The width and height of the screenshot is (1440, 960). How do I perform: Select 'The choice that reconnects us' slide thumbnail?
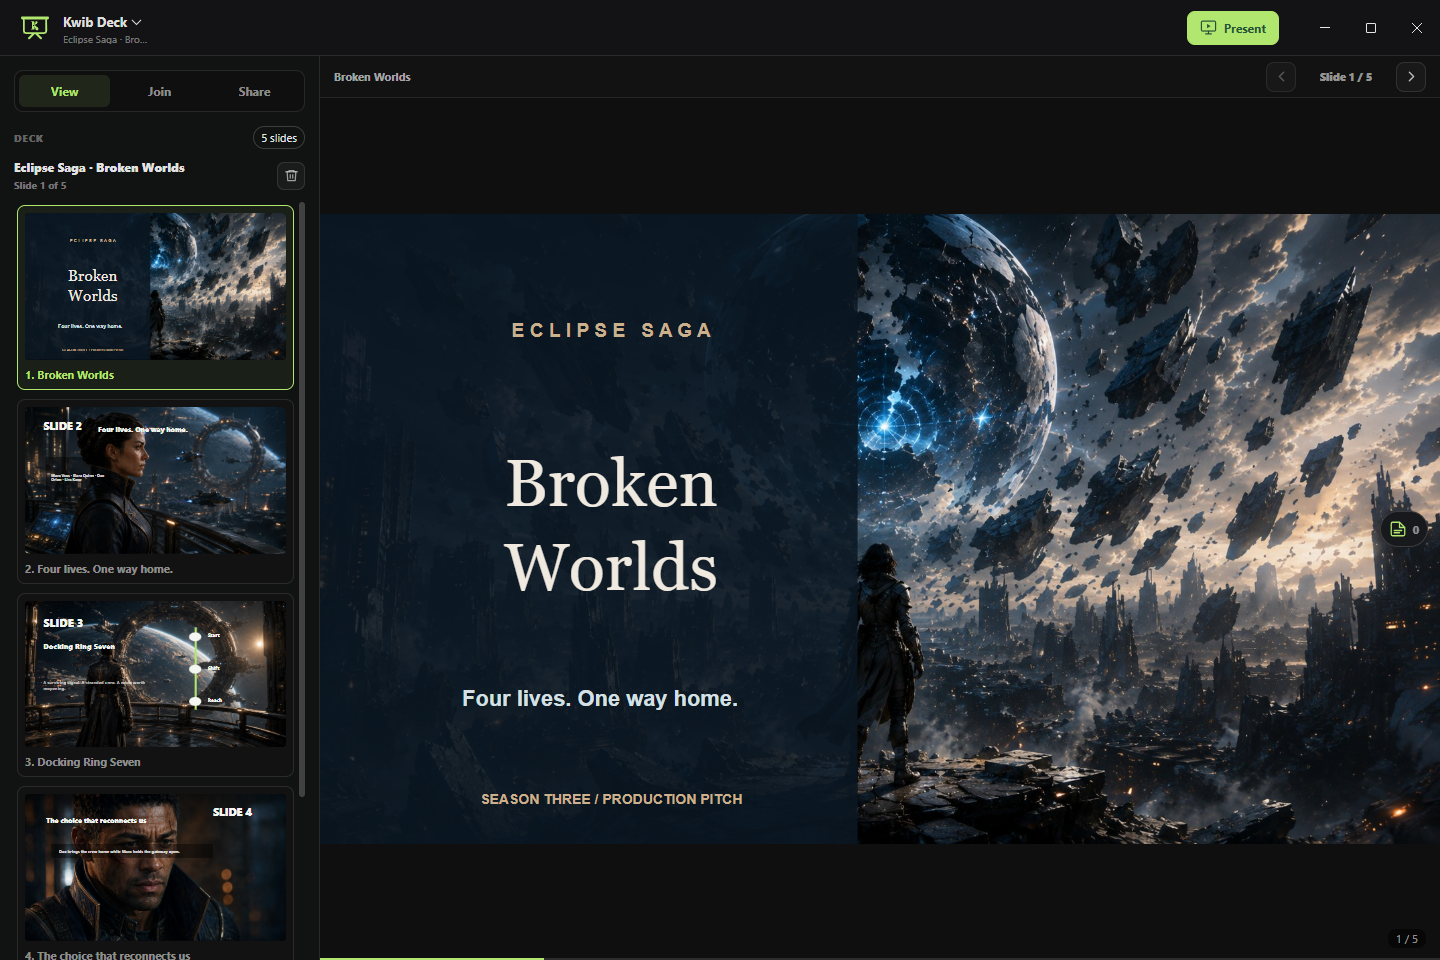pos(155,874)
